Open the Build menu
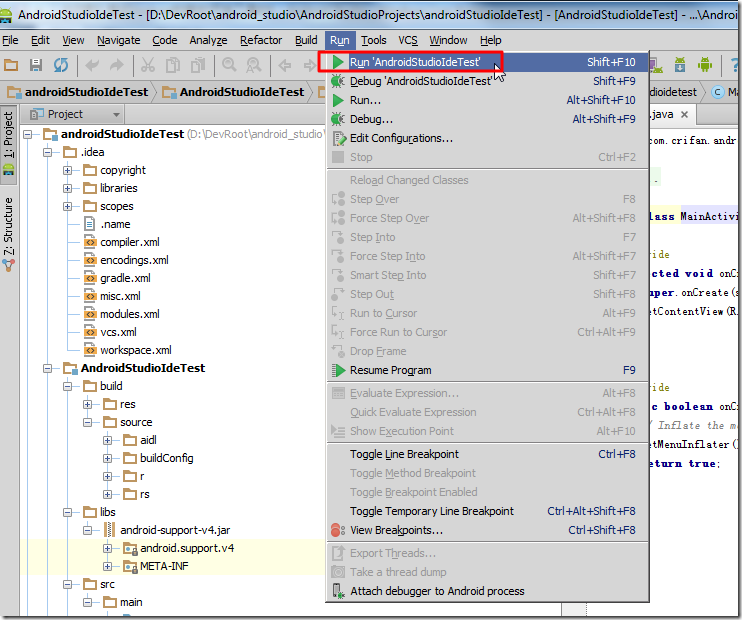This screenshot has width=742, height=620. (306, 40)
